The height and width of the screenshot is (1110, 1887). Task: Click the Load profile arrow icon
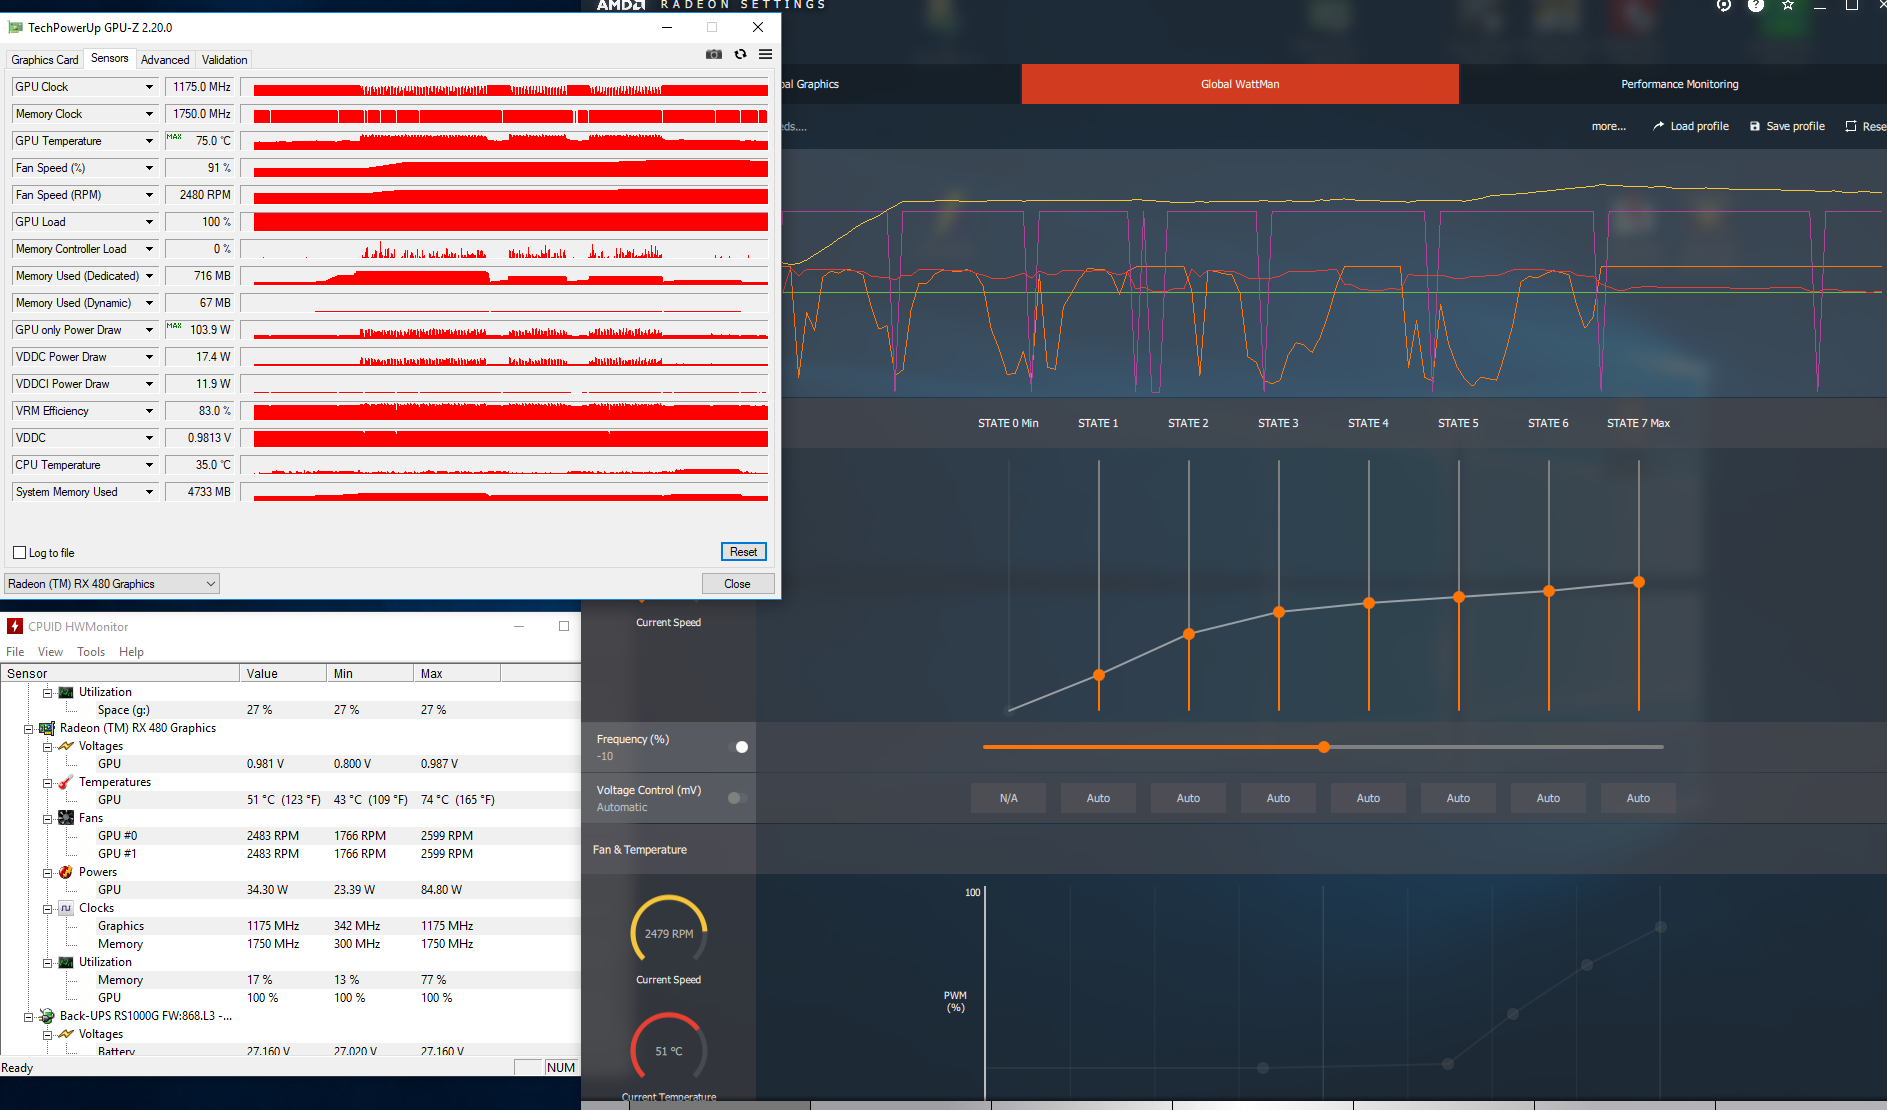pyautogui.click(x=1658, y=126)
